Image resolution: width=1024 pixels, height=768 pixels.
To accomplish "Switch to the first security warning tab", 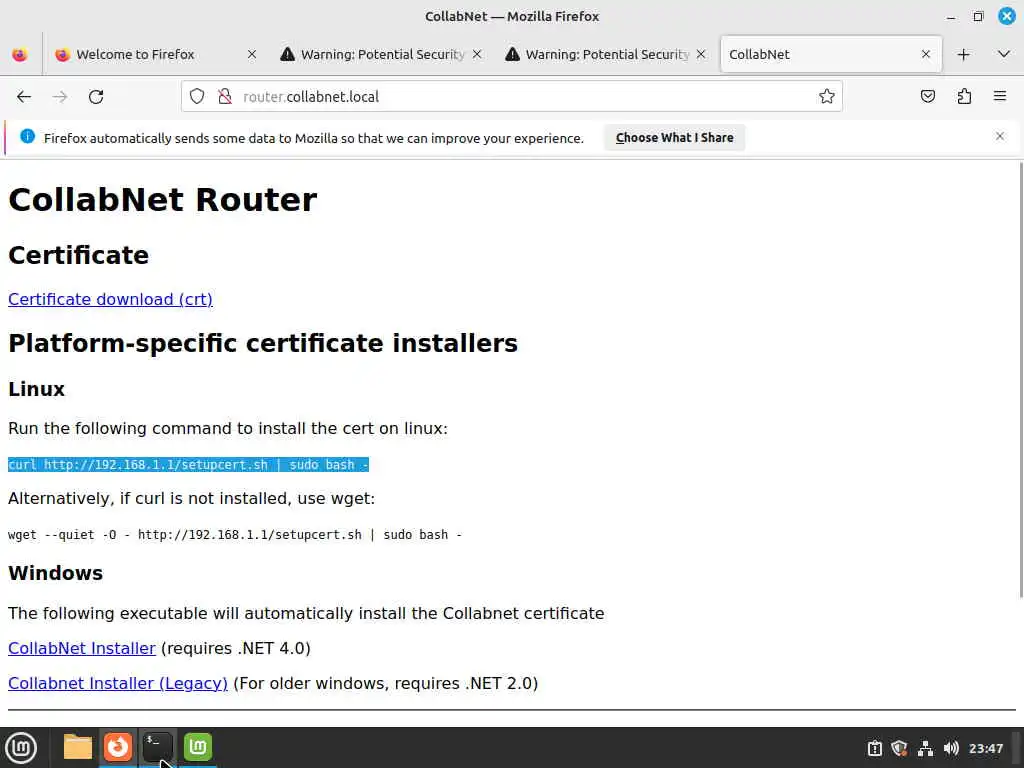I will pos(382,54).
